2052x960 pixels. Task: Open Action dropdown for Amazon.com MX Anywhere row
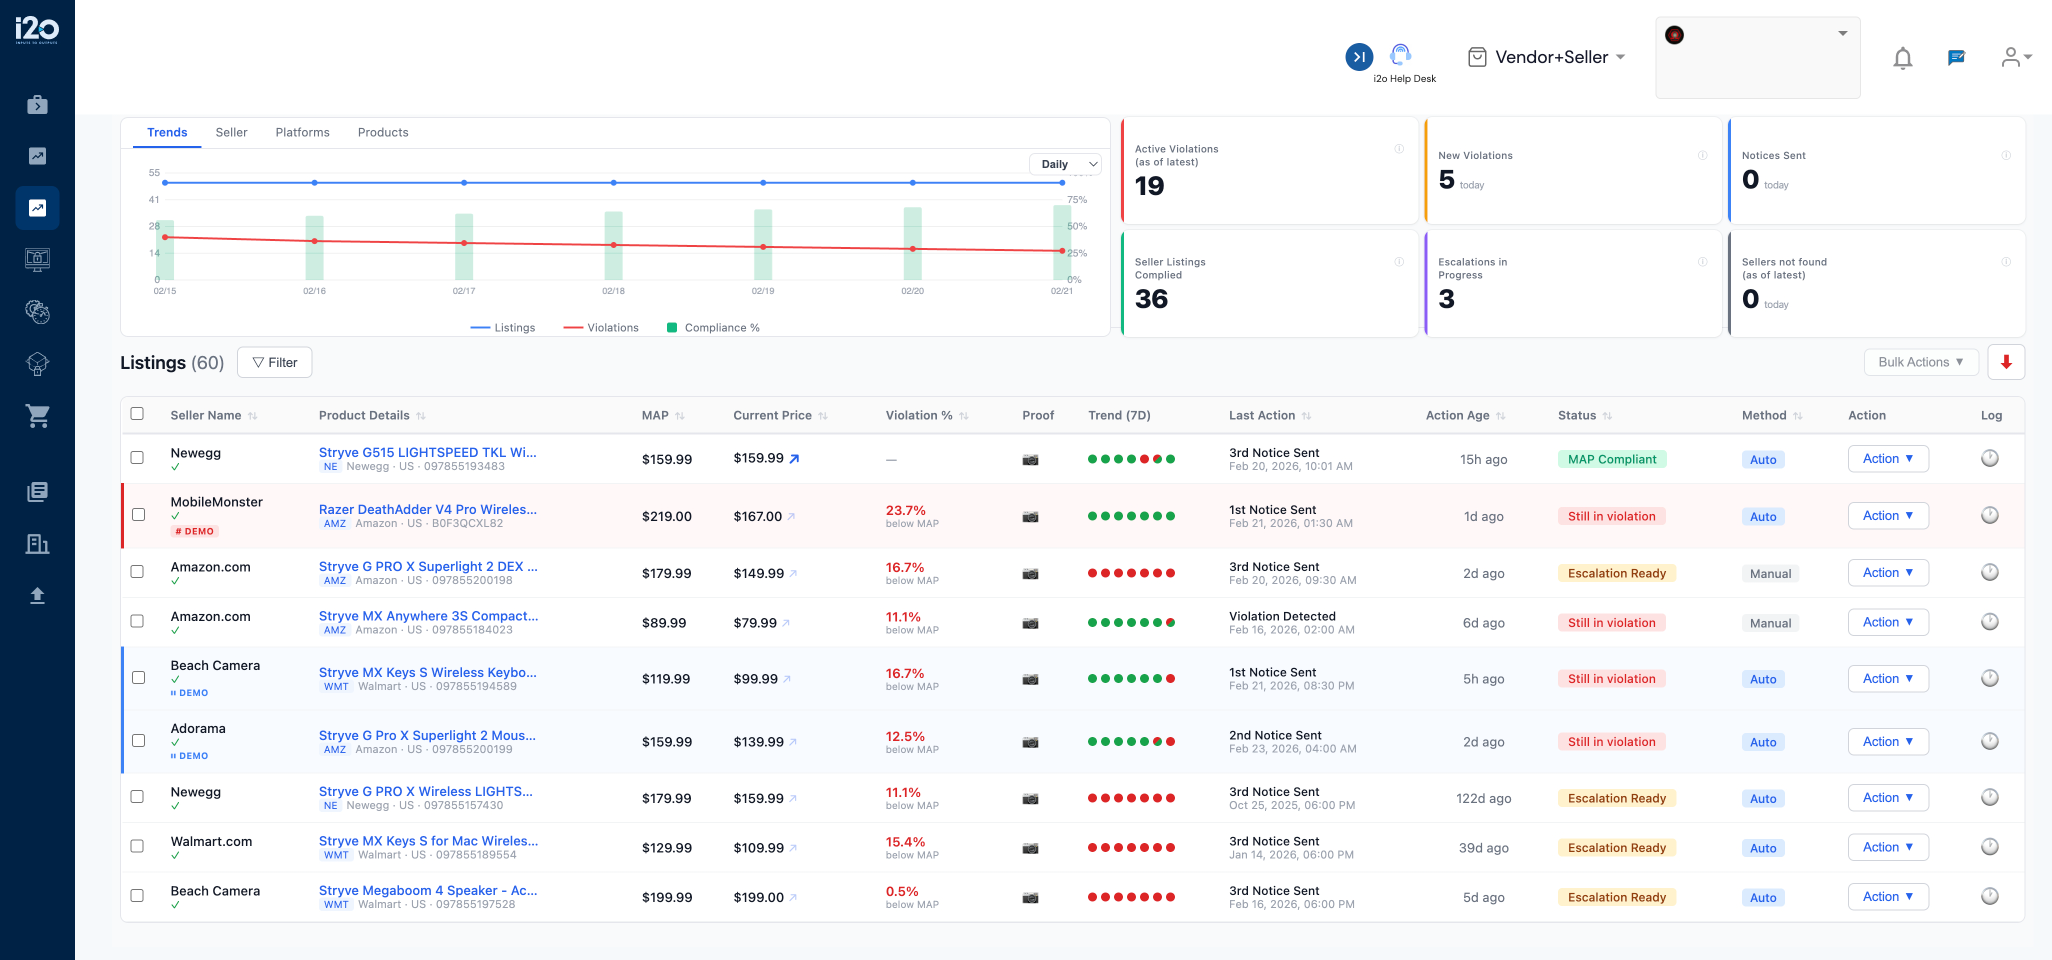(x=1888, y=622)
